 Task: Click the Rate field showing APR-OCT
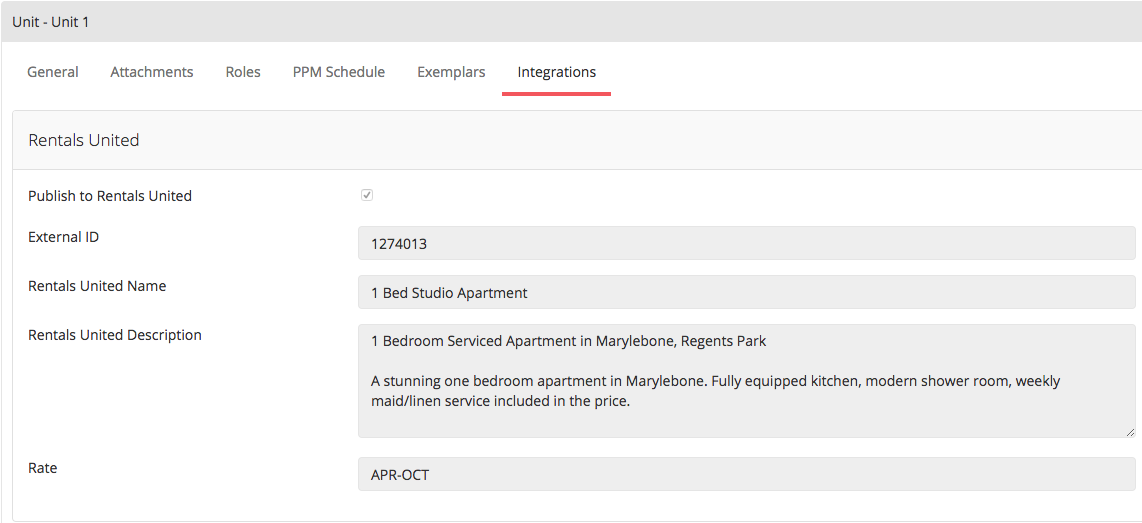(x=747, y=474)
